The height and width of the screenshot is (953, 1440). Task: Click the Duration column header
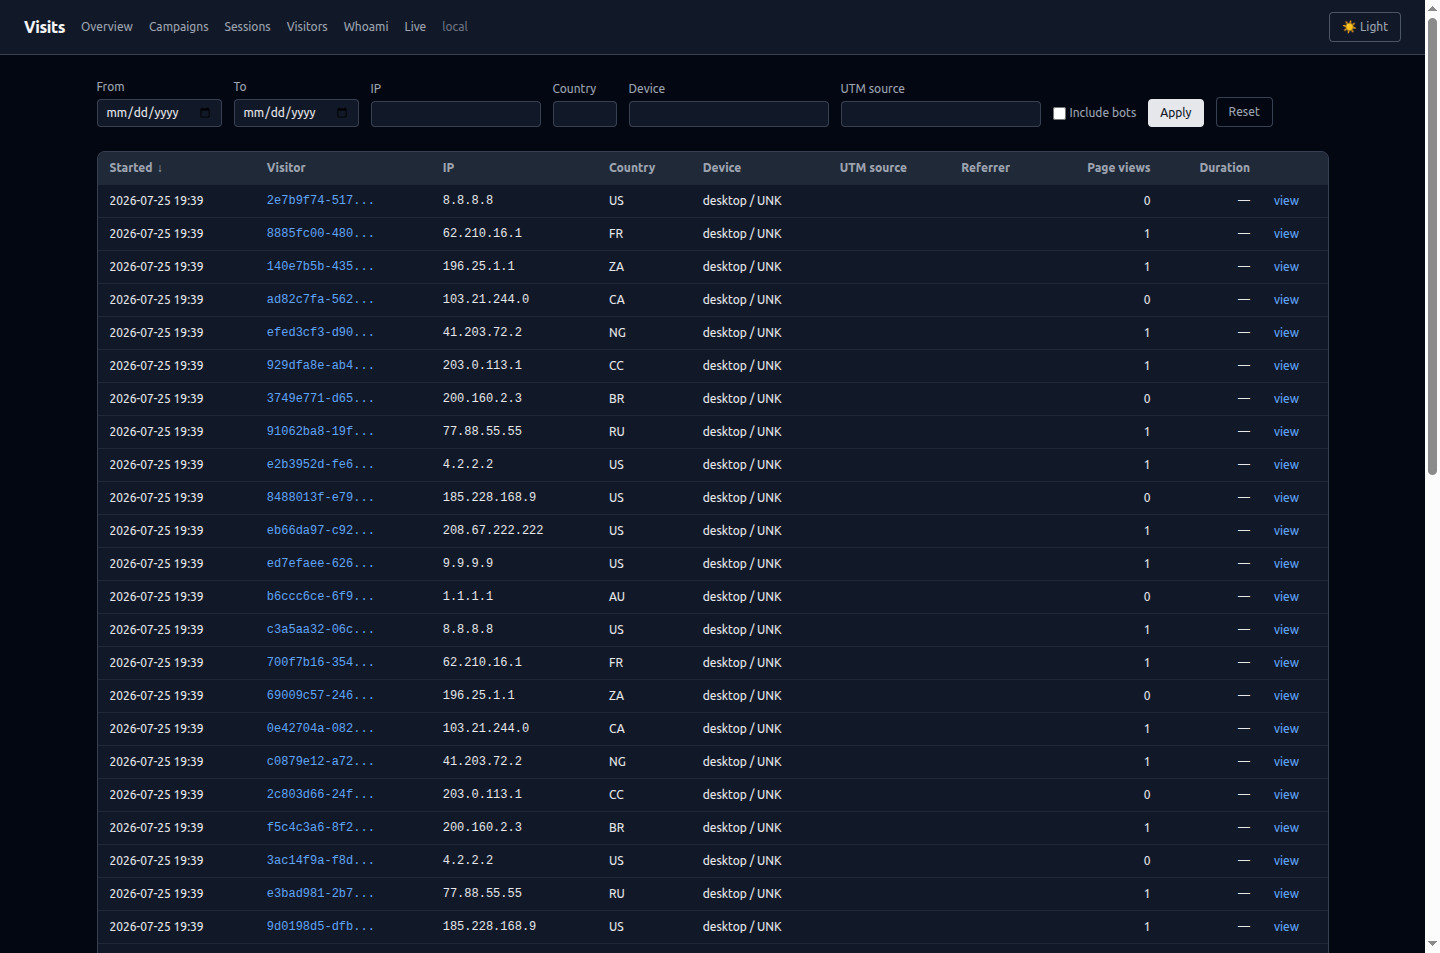(1224, 168)
